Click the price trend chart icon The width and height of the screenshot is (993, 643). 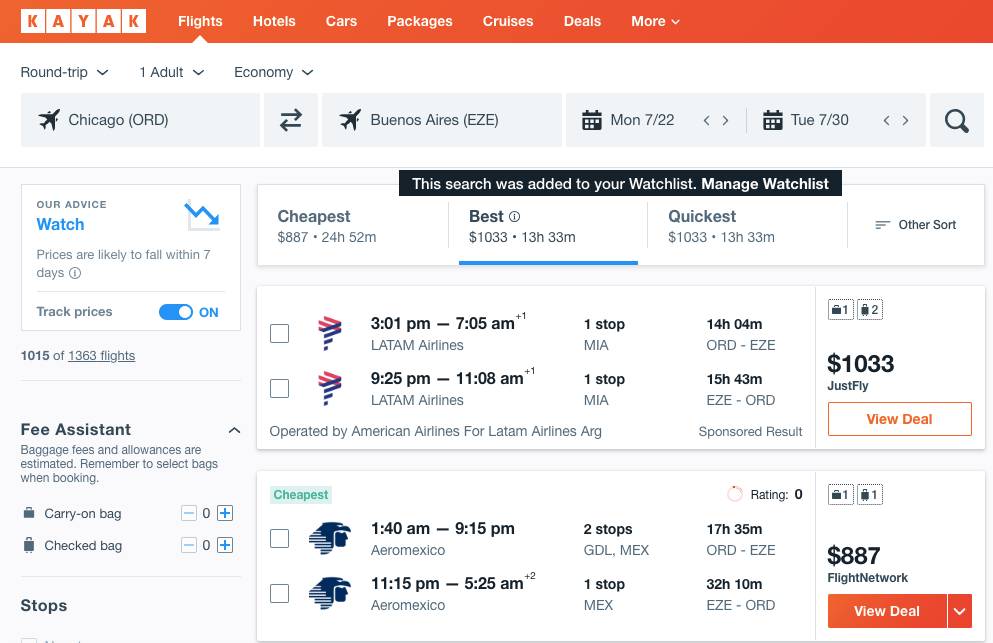(202, 215)
